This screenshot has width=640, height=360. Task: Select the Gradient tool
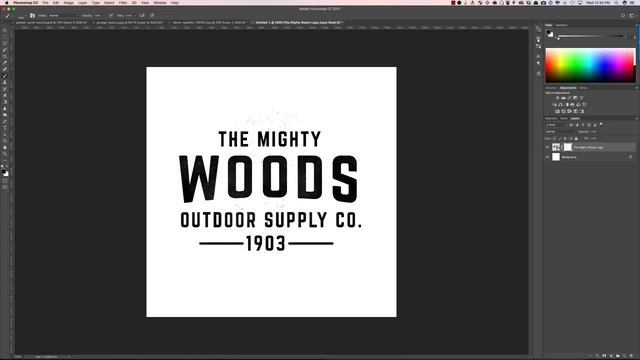tap(5, 102)
